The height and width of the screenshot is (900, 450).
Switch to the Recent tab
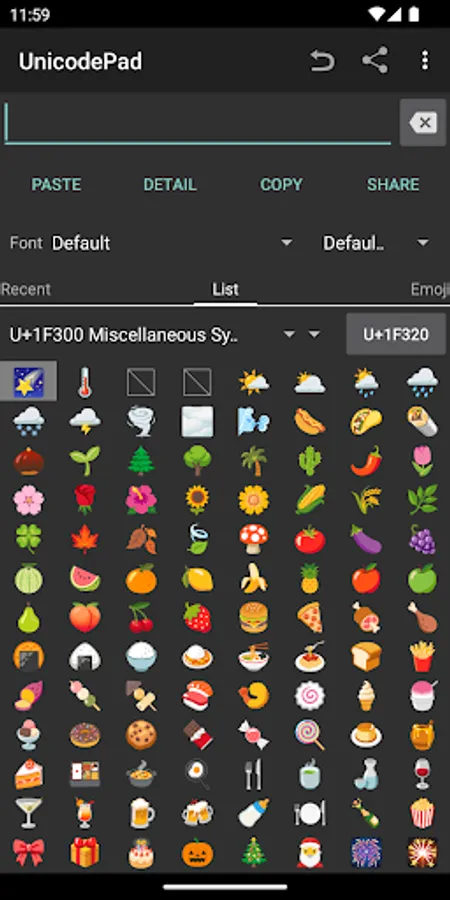tap(25, 289)
